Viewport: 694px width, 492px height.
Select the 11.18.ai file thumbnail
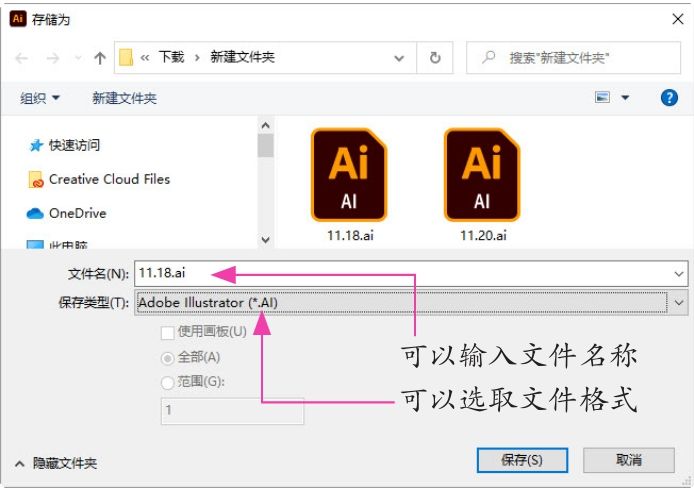tap(349, 175)
